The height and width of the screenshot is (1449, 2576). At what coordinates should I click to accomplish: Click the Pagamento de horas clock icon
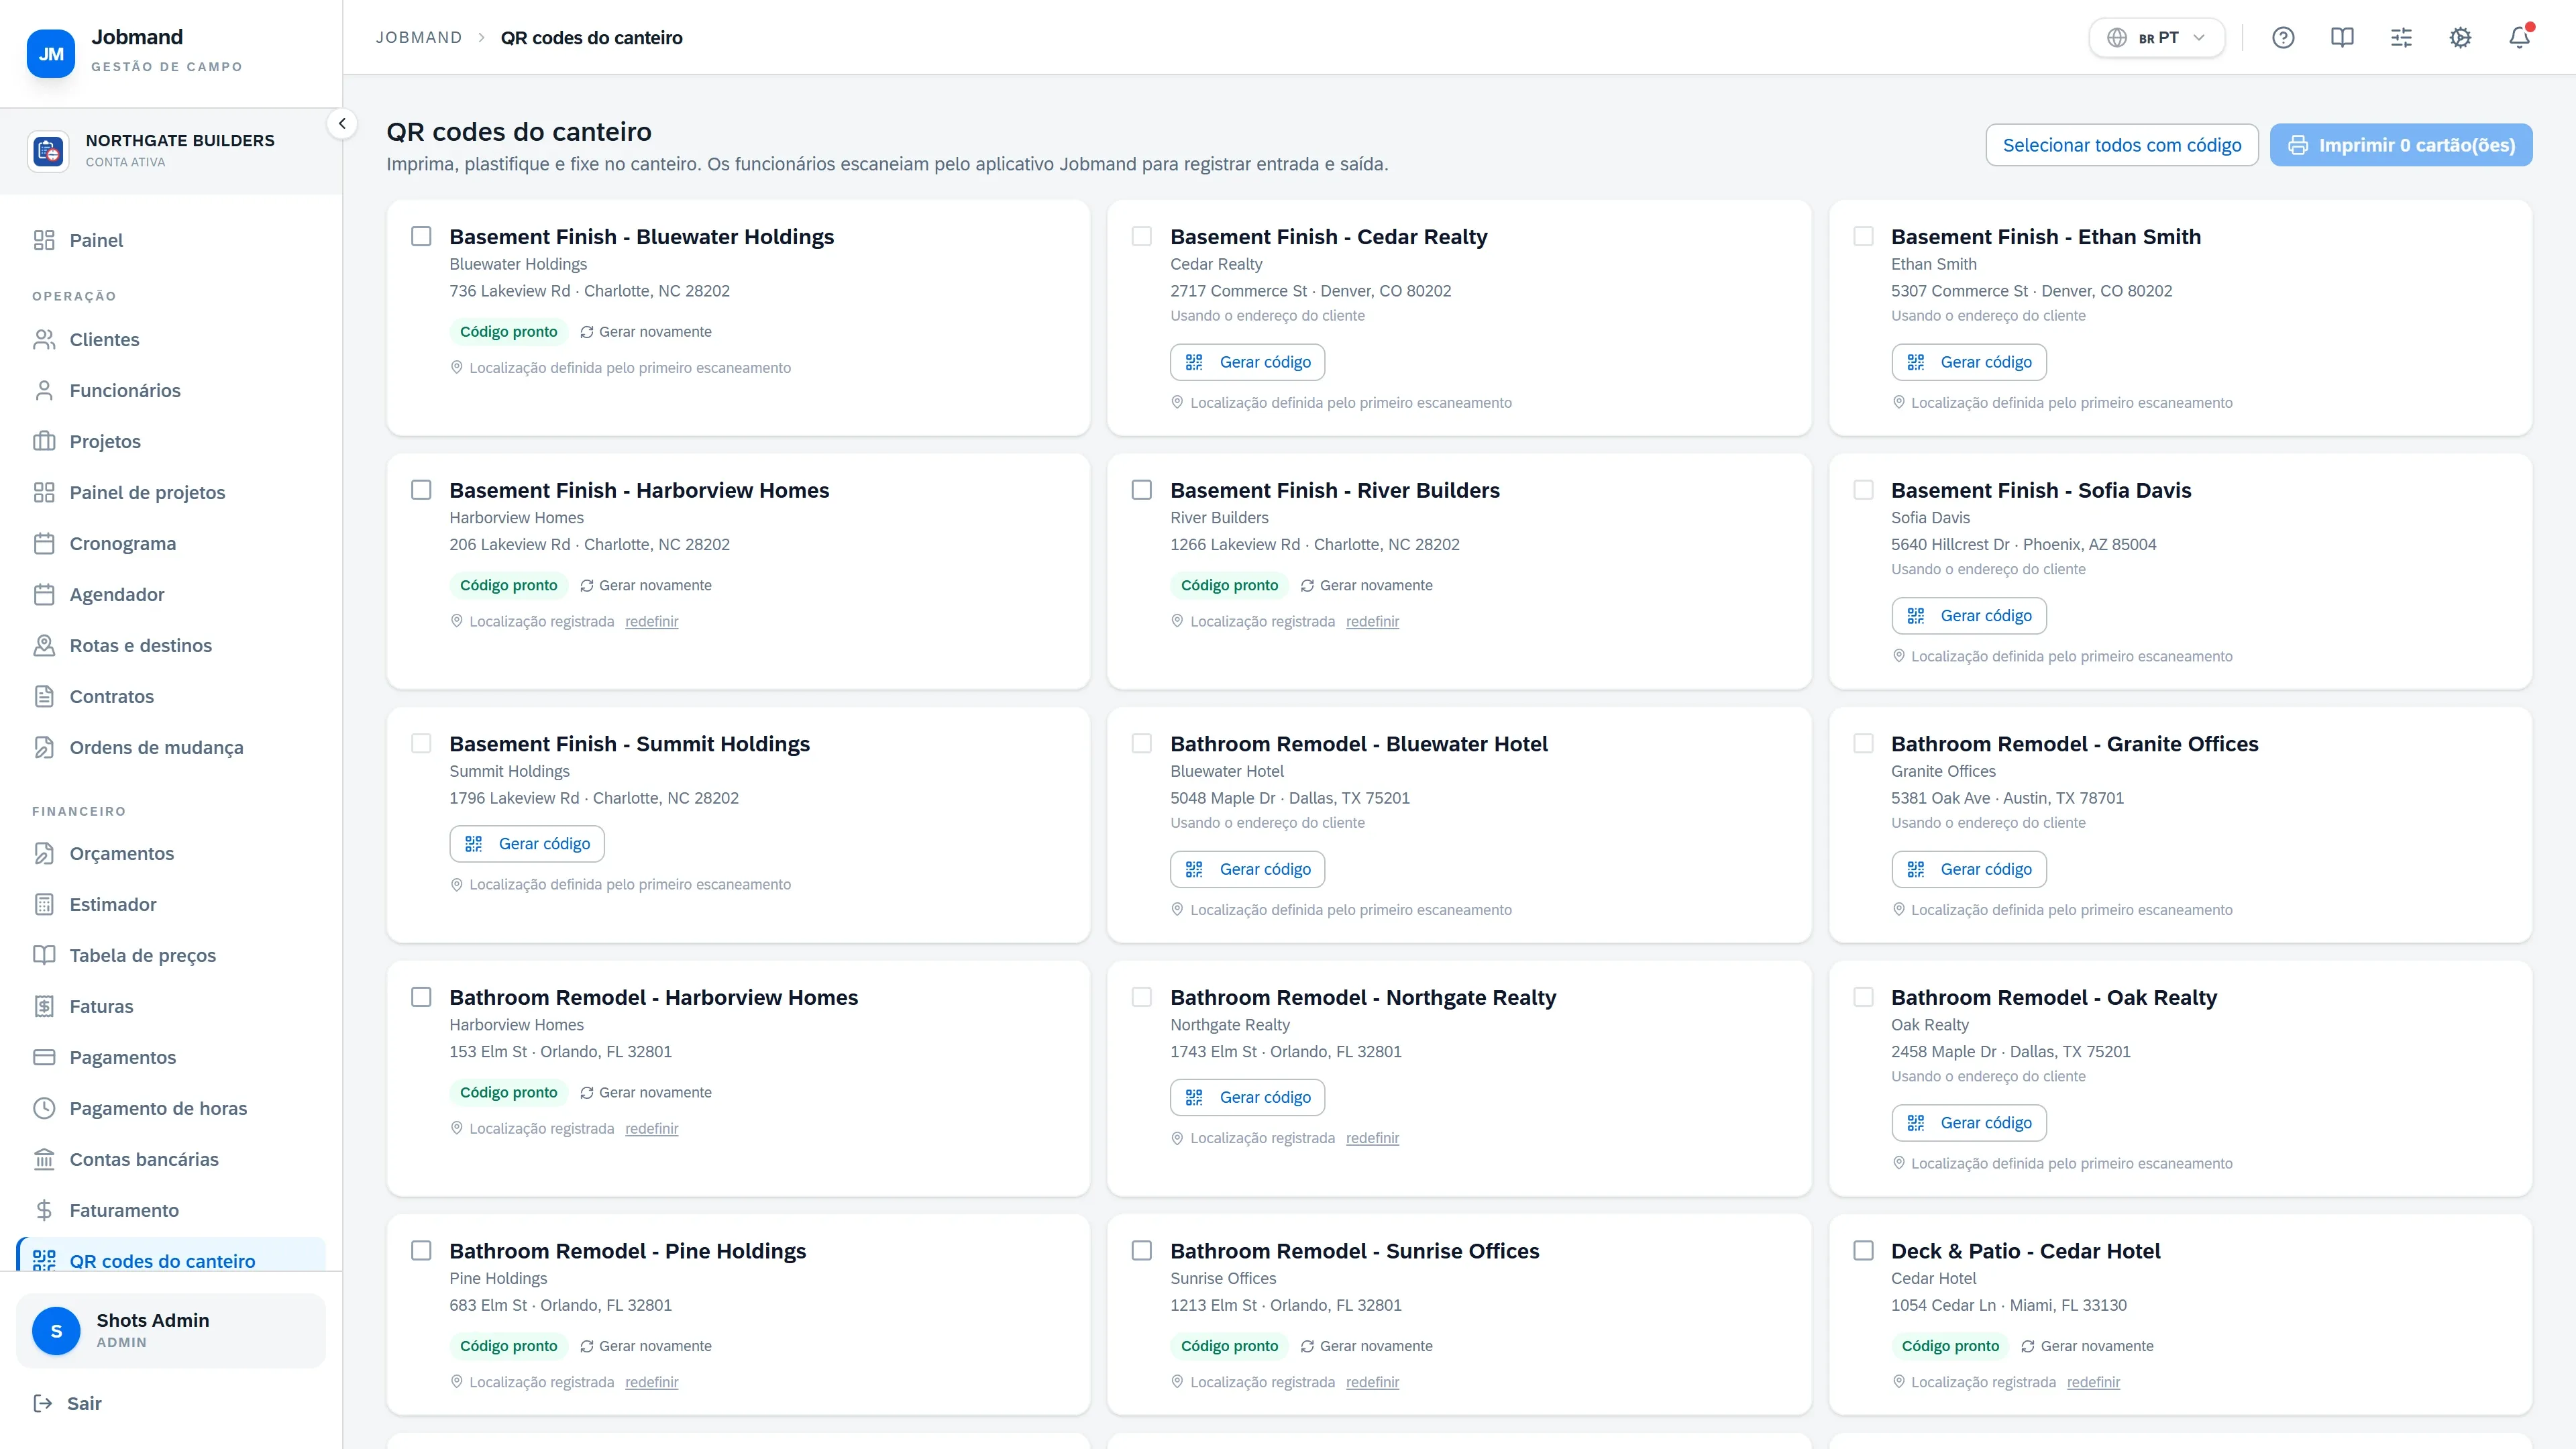click(44, 1109)
